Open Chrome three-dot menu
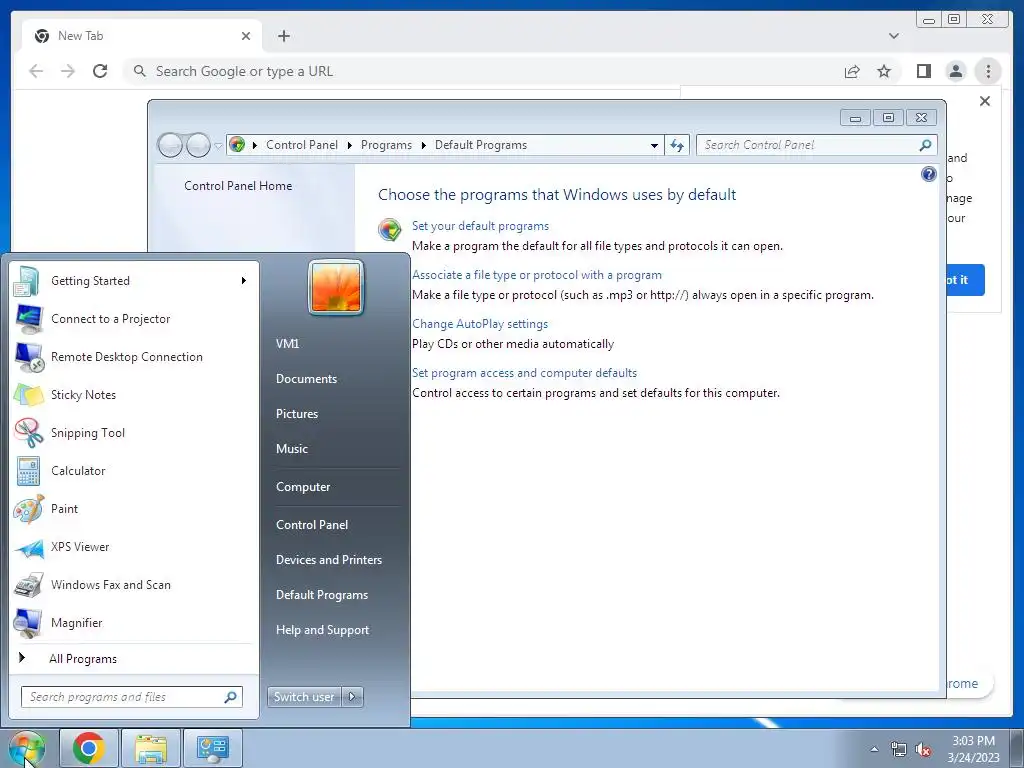The width and height of the screenshot is (1024, 768). pyautogui.click(x=988, y=71)
